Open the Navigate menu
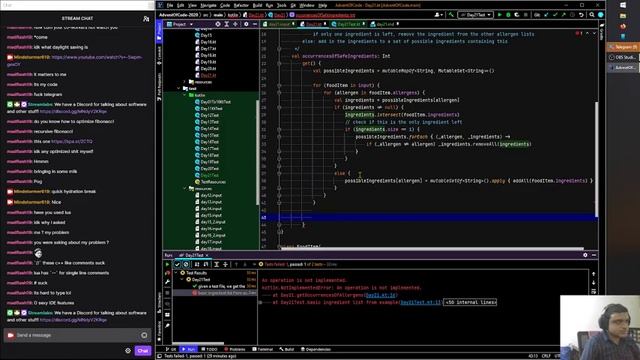This screenshot has height=360, width=640. click(x=208, y=5)
